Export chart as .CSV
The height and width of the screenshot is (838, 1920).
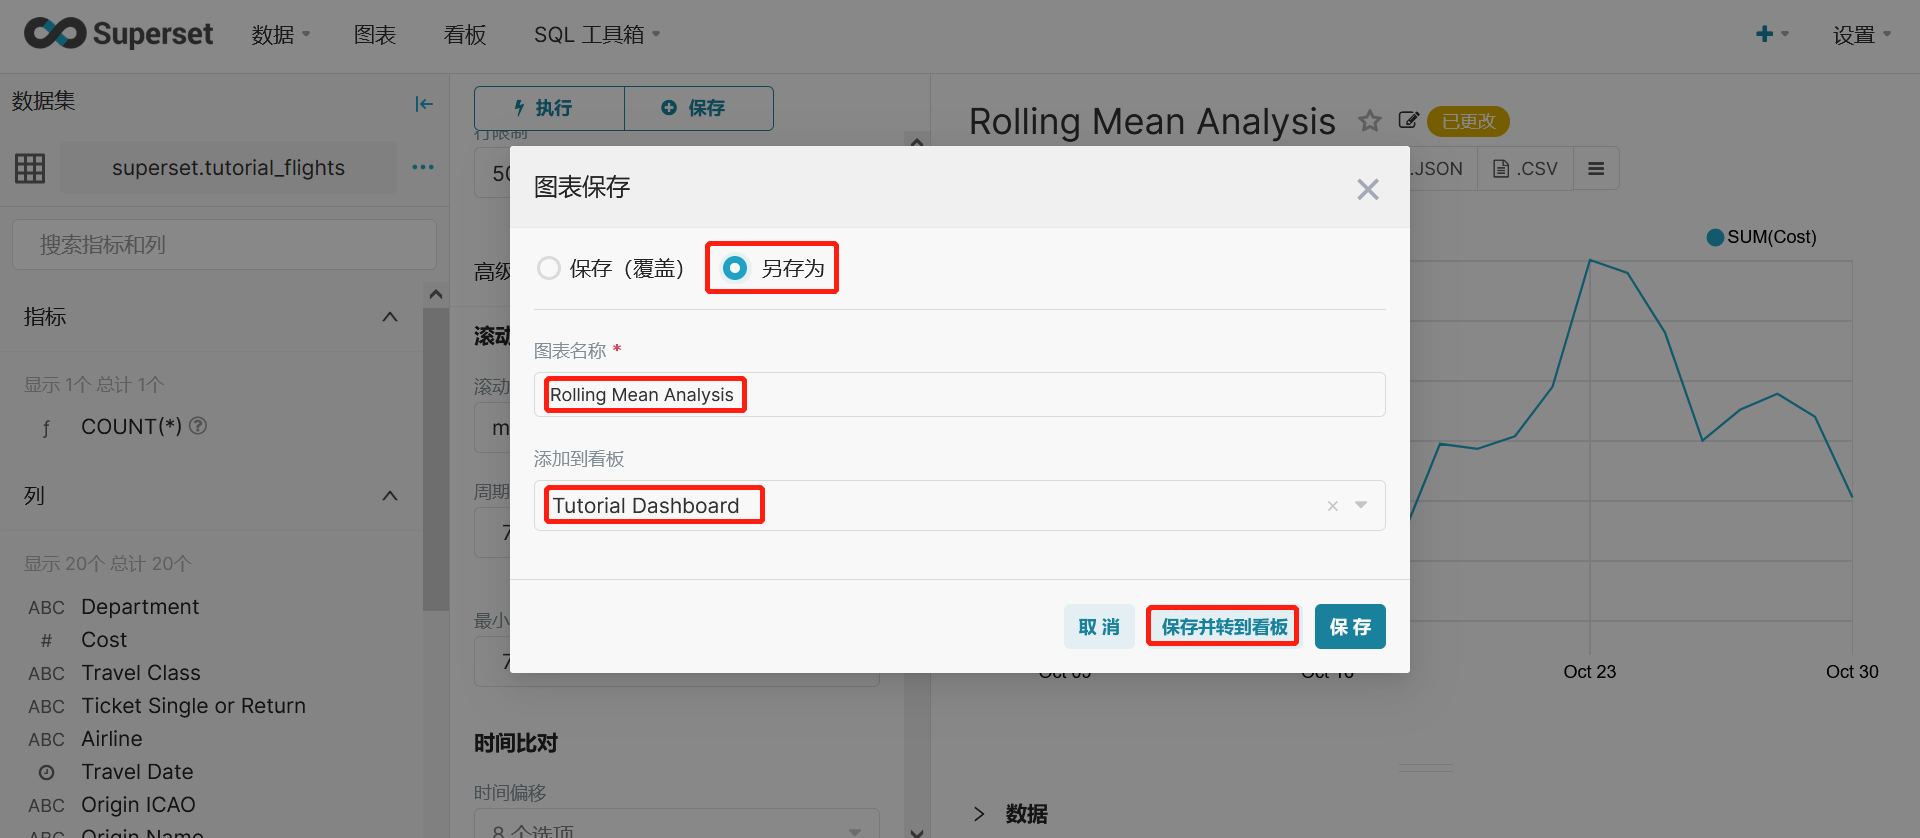tap(1525, 169)
